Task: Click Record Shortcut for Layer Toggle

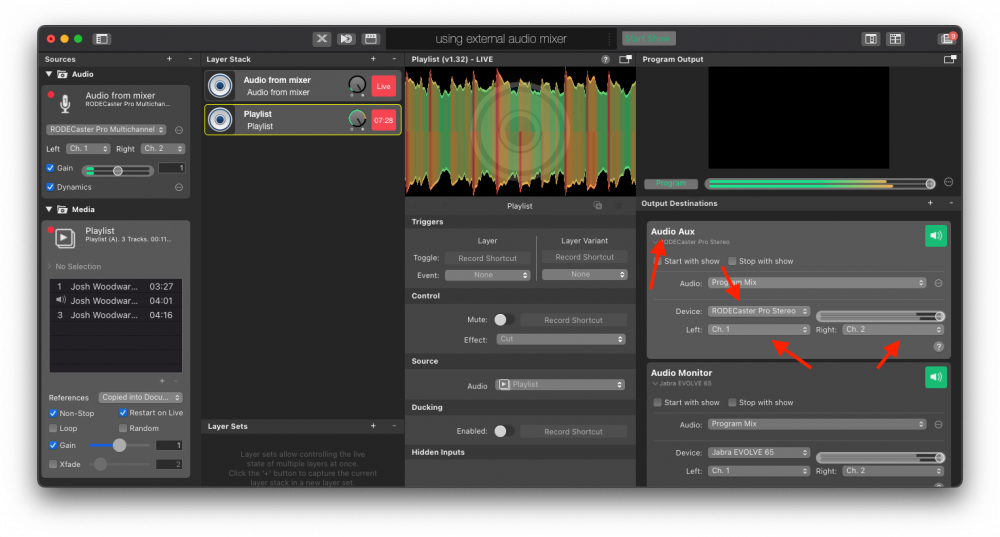Action: coord(487,258)
